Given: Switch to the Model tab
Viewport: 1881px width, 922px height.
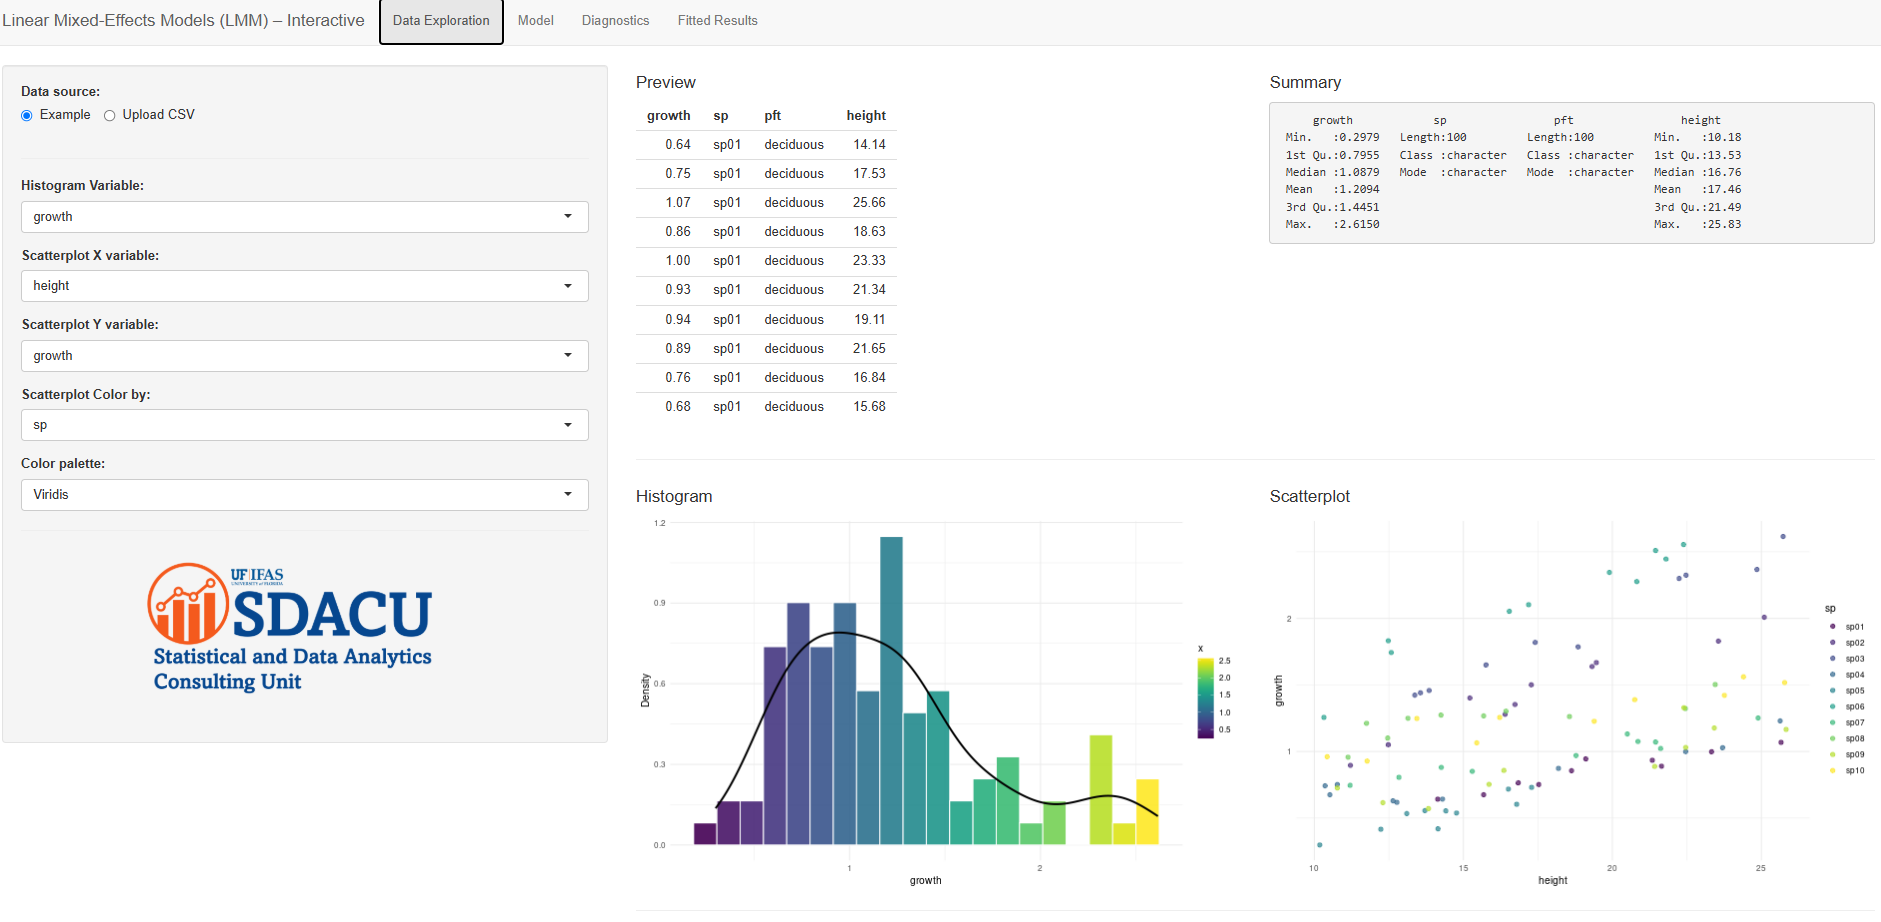Looking at the screenshot, I should (x=535, y=20).
